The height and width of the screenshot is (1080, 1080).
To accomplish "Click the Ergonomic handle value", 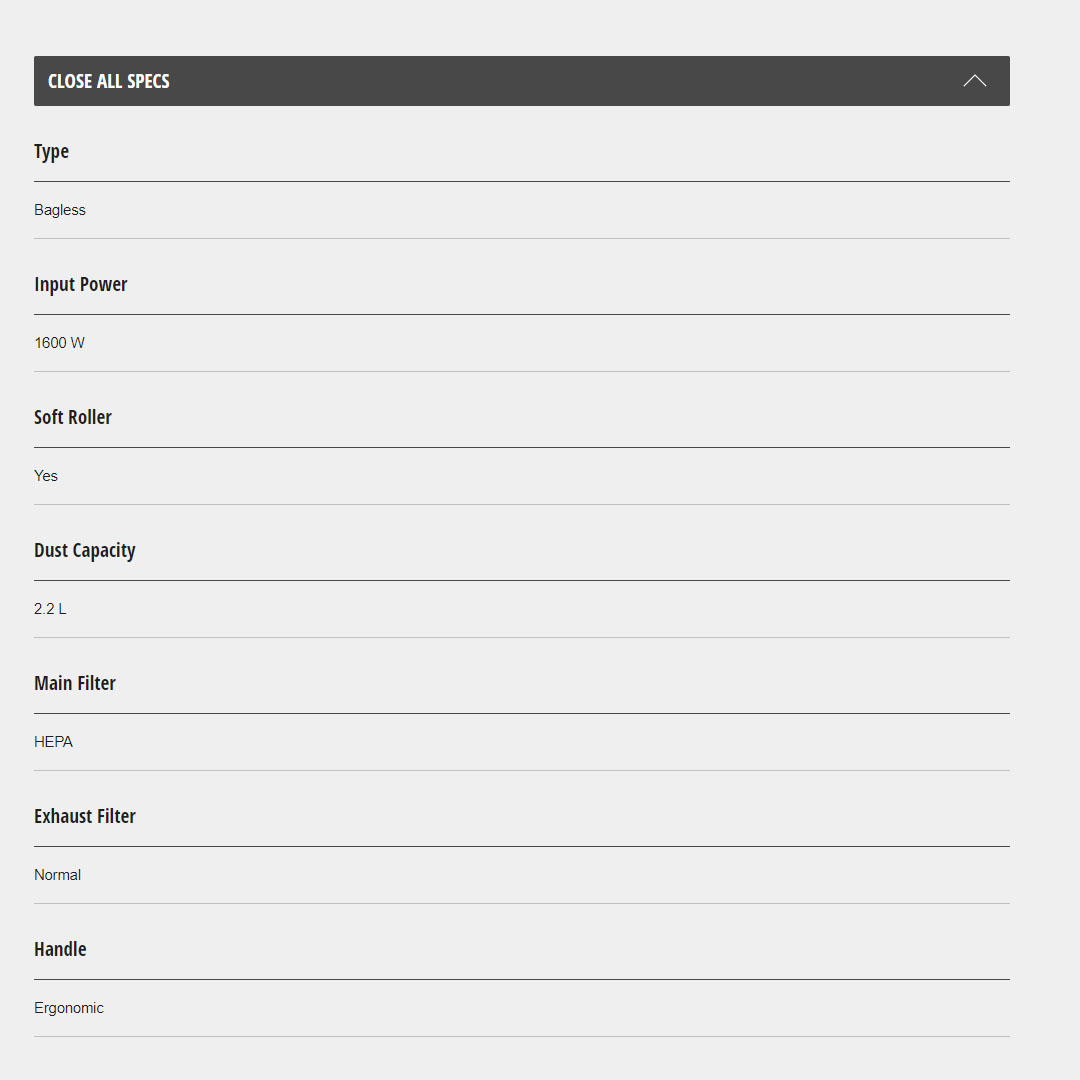I will (69, 1008).
